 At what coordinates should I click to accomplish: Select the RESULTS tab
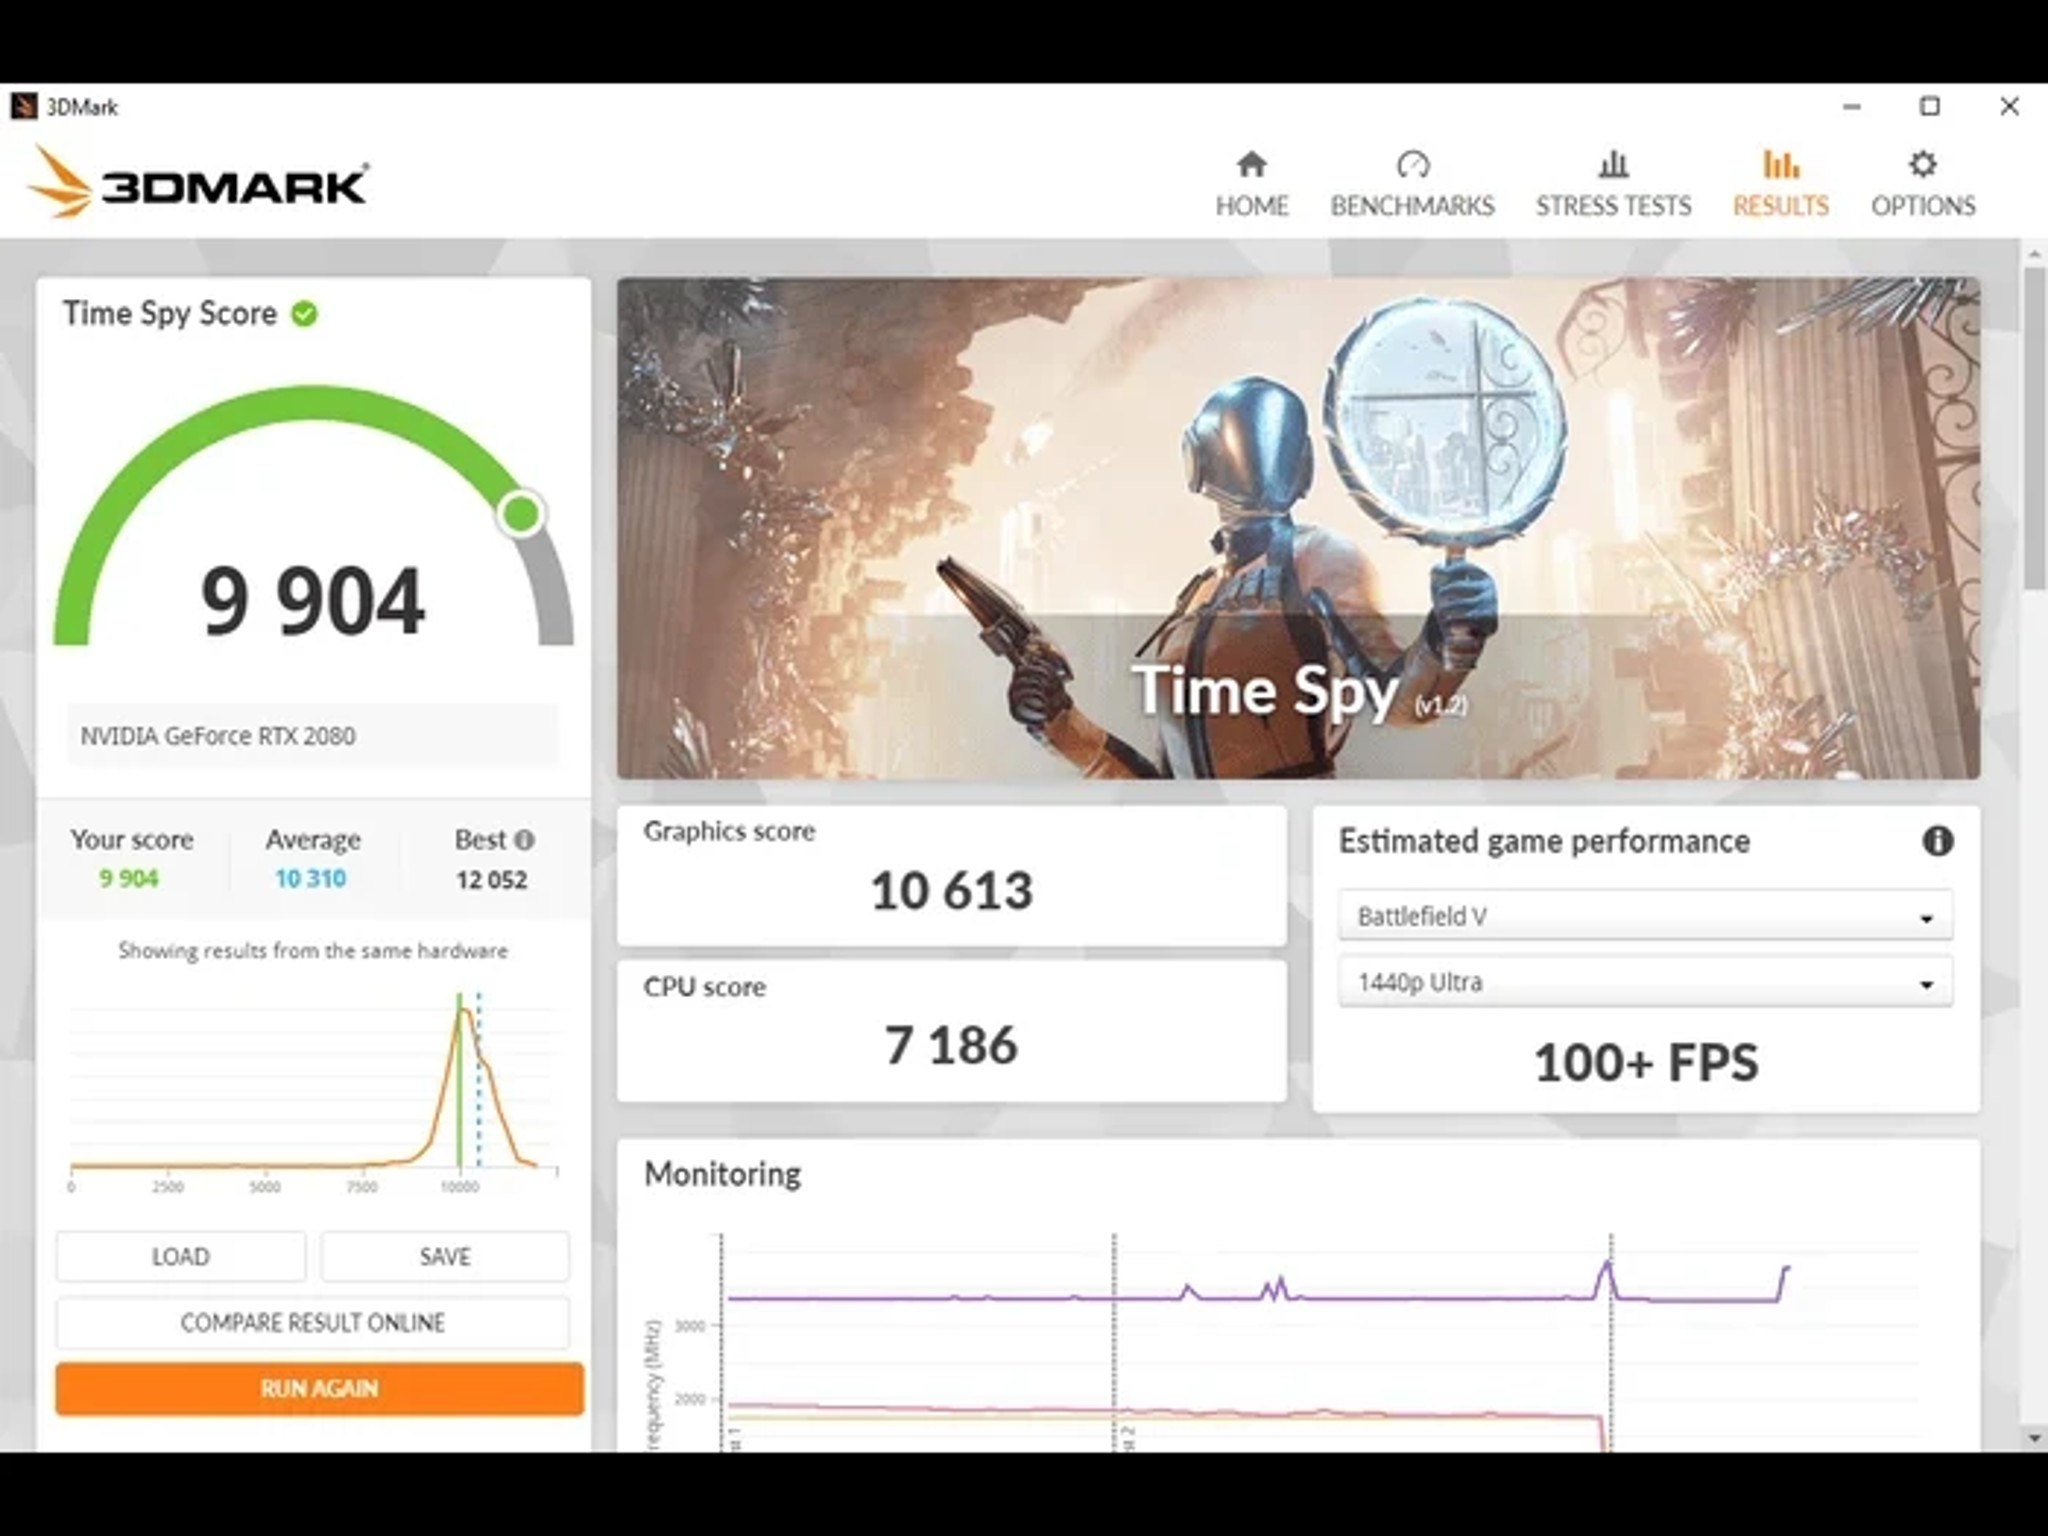(1780, 184)
